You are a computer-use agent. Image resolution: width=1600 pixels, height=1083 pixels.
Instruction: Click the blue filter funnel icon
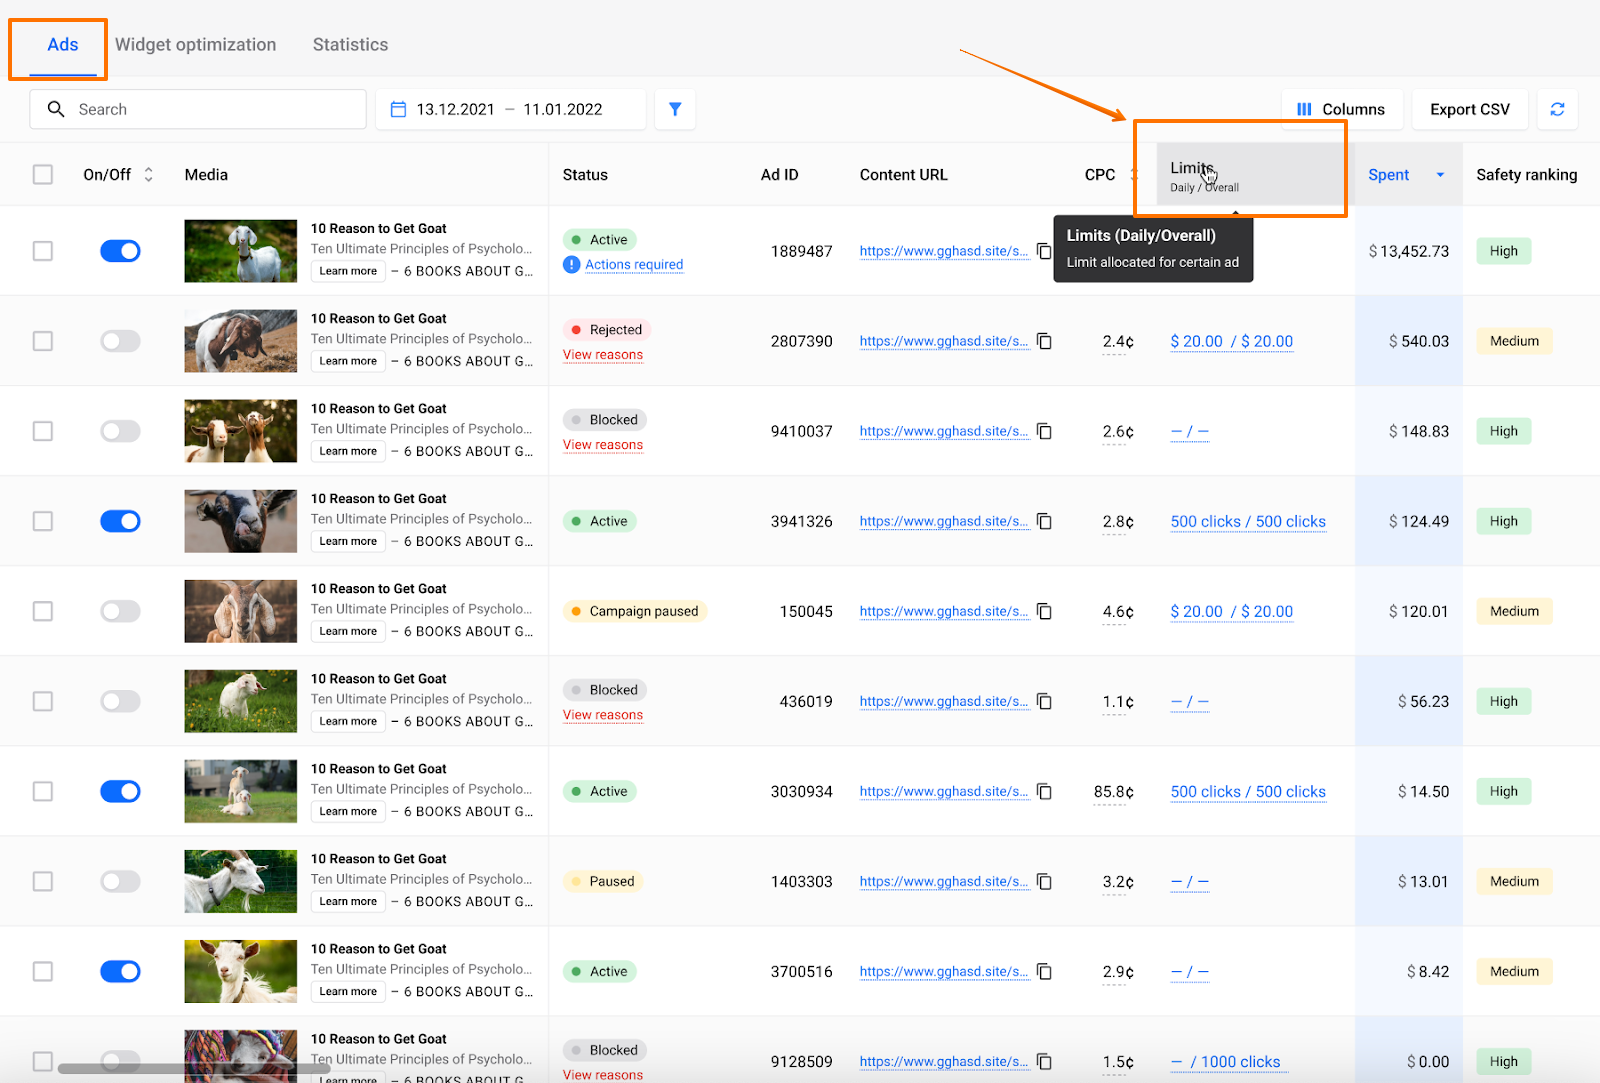675,109
